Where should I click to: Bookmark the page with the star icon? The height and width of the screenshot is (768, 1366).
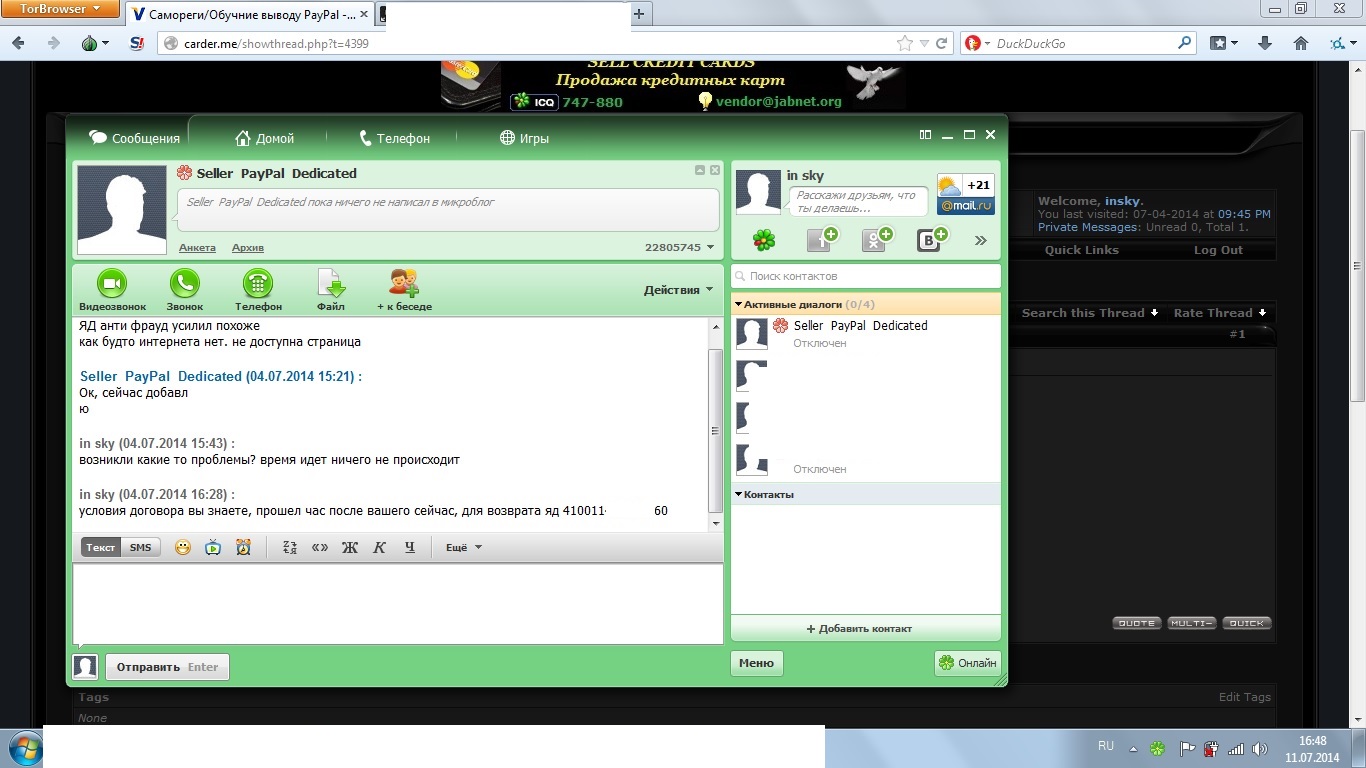pos(905,43)
